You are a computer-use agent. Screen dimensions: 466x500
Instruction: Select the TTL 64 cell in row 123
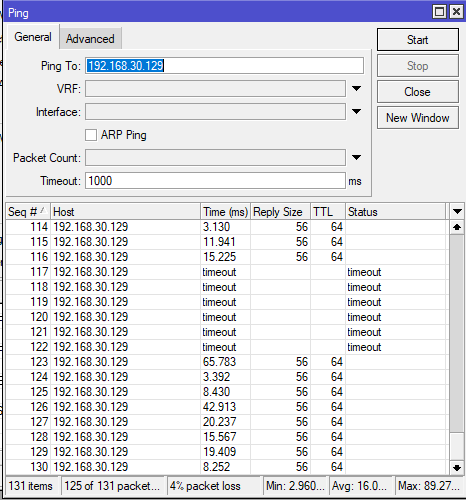click(x=328, y=362)
